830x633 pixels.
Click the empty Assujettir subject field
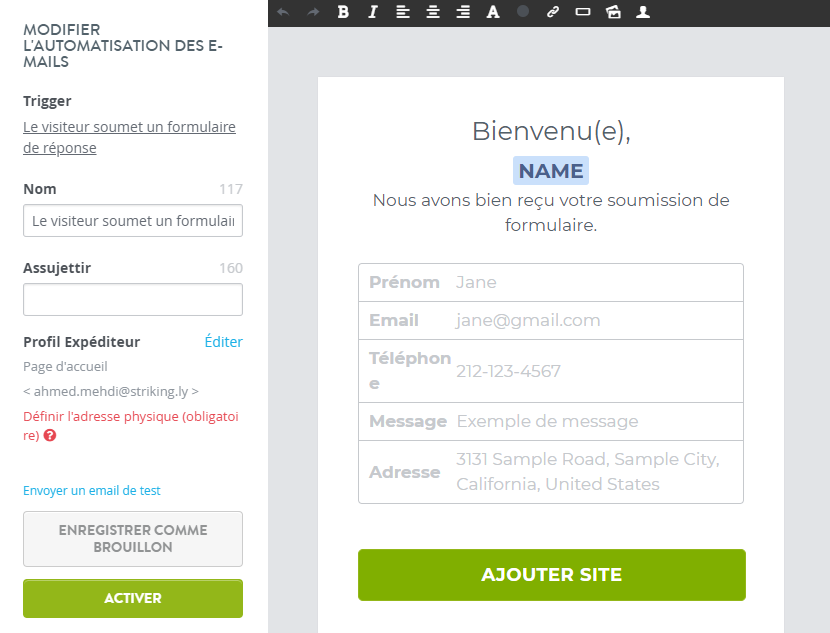133,300
